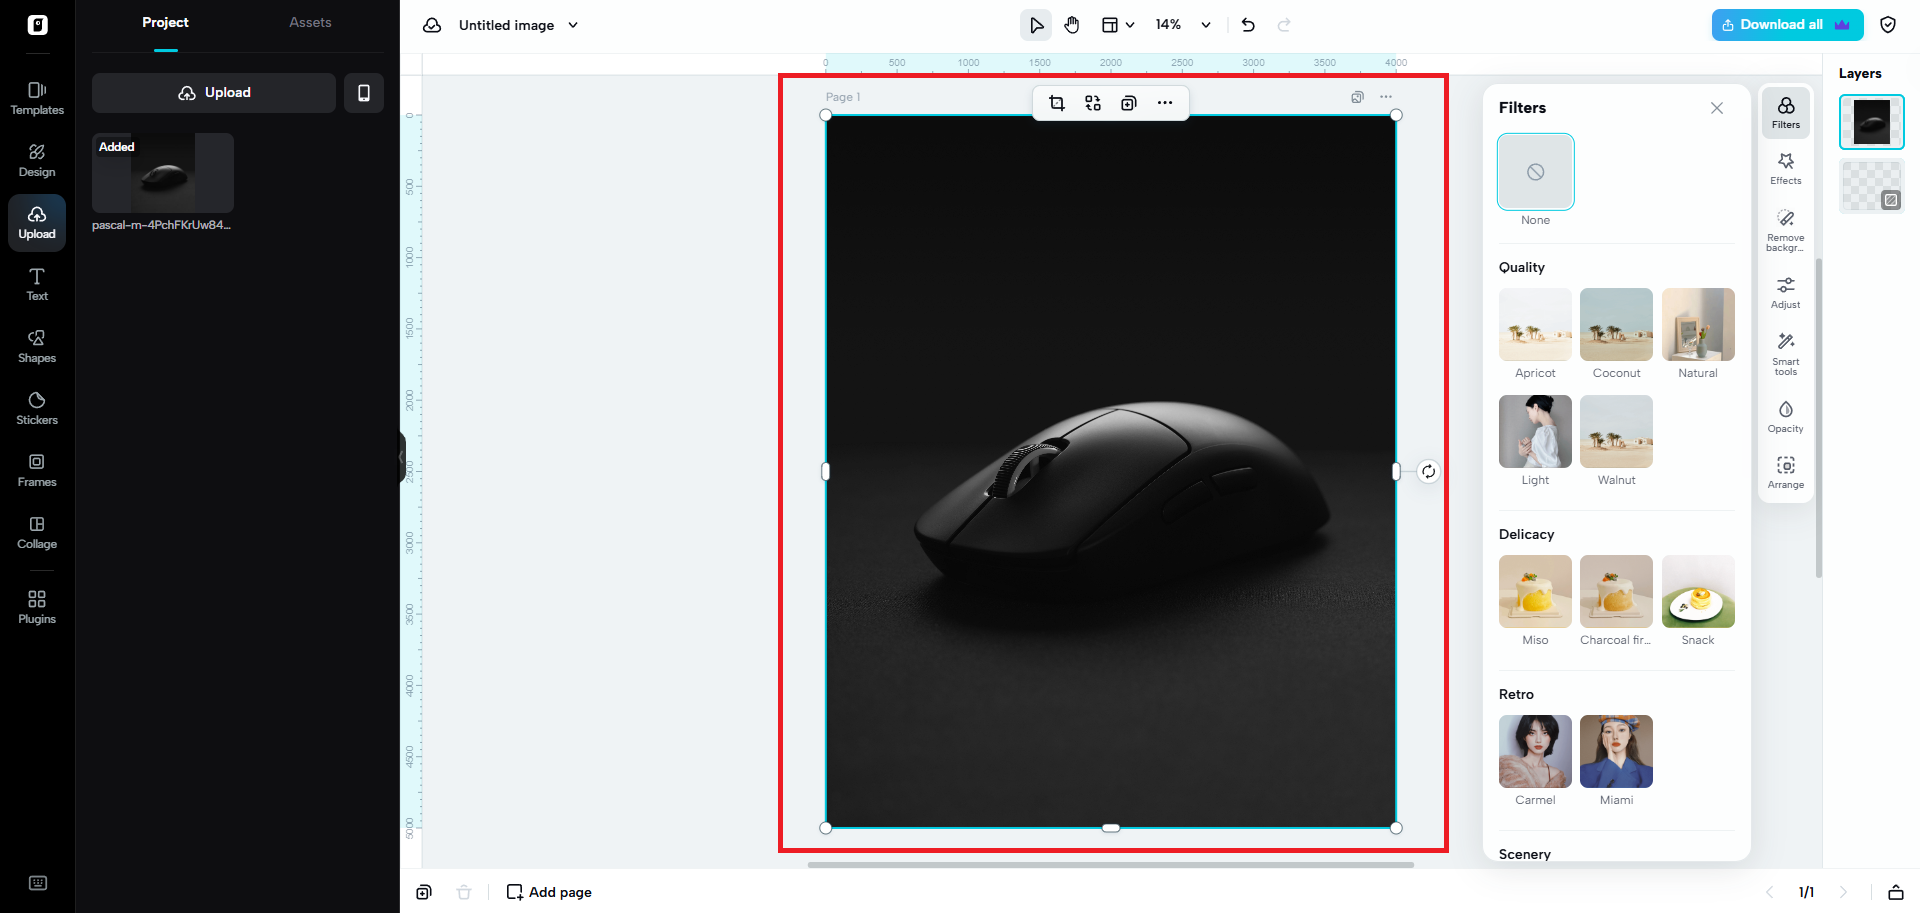Open the more options menu on the image
This screenshot has height=913, width=1920.
(x=1165, y=102)
